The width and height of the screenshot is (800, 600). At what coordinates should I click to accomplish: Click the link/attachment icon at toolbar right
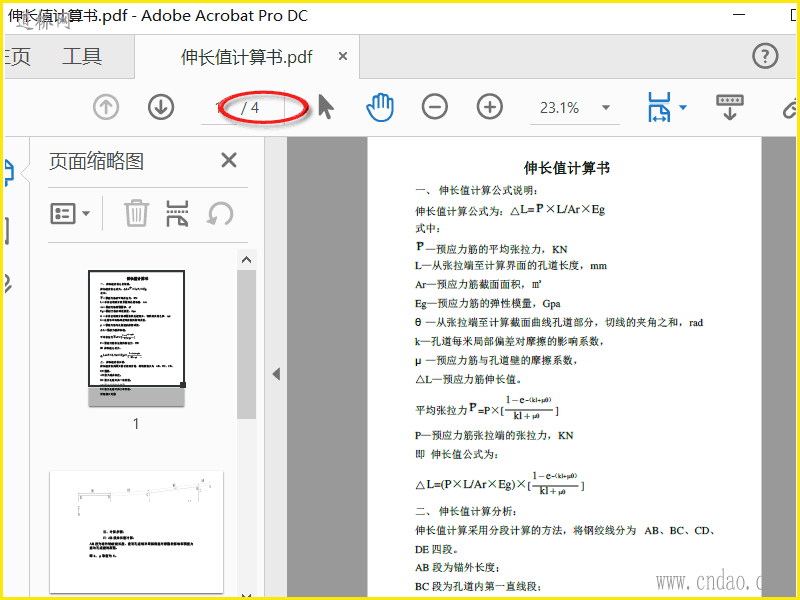790,108
